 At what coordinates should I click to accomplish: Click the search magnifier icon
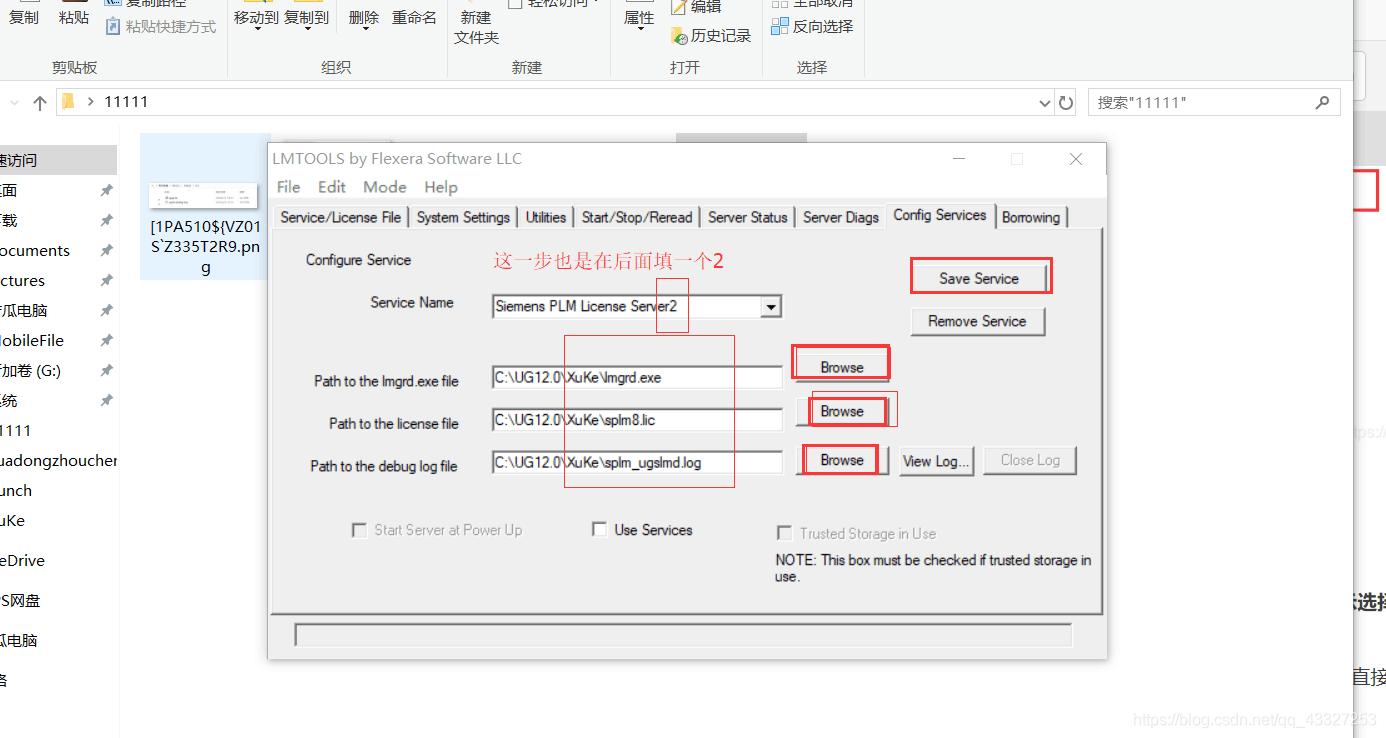coord(1323,102)
